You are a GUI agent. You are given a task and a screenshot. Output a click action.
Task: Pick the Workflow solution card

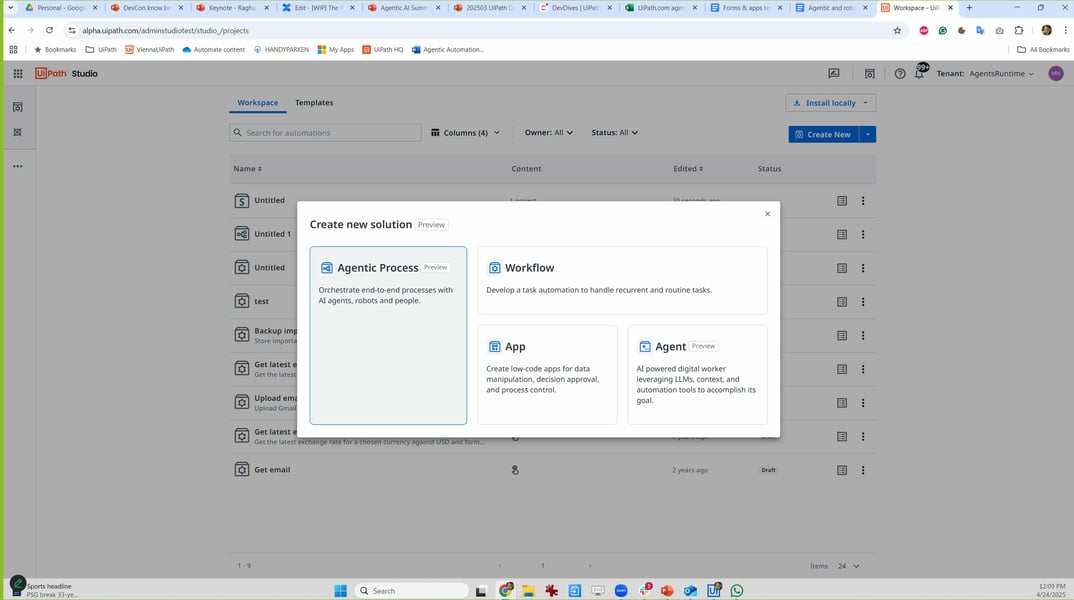pyautogui.click(x=623, y=280)
